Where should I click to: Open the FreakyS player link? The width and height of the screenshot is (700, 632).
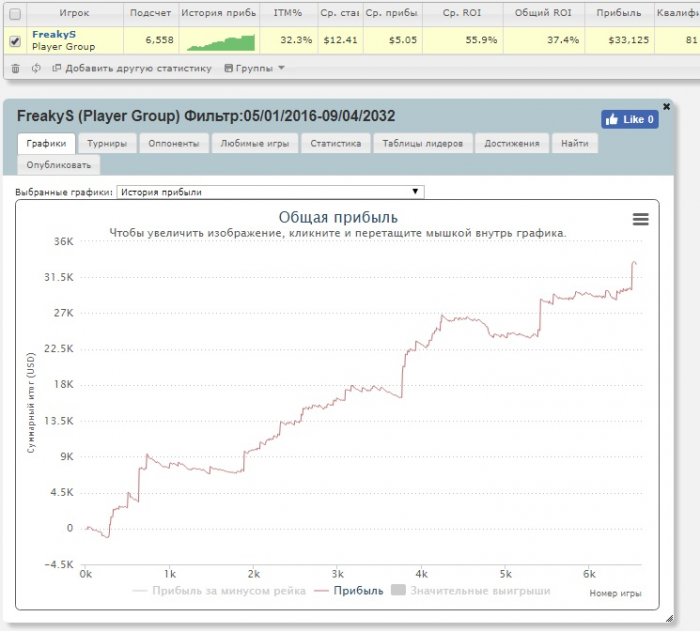coord(54,34)
